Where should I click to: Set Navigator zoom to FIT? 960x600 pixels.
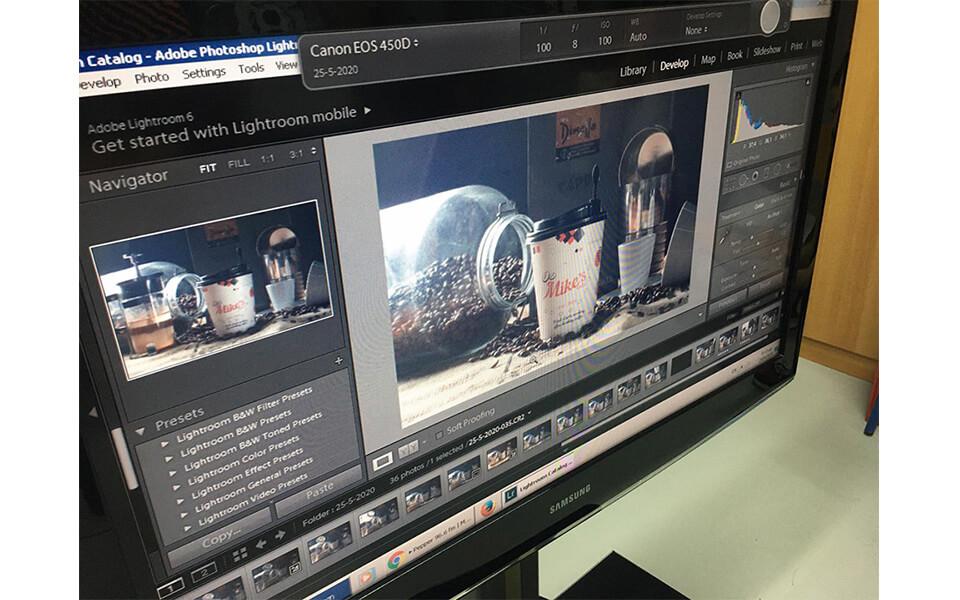pos(208,168)
